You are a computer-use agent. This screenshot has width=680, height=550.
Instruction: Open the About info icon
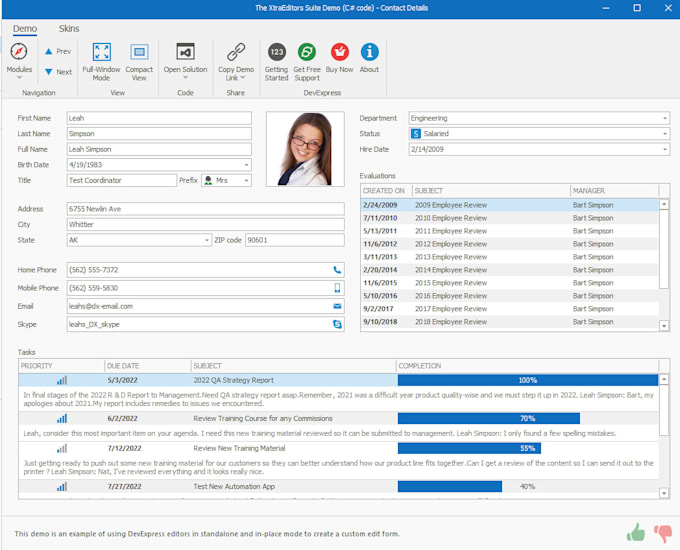pos(369,52)
